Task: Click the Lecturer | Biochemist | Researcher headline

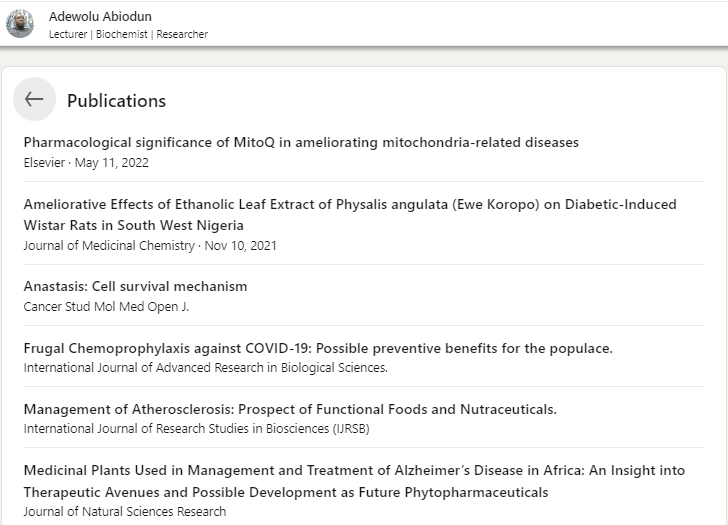Action: coord(129,34)
